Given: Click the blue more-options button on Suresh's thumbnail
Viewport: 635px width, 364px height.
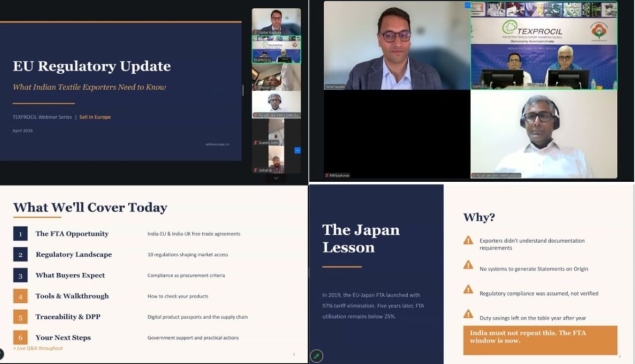Looking at the screenshot, I should pos(297,150).
